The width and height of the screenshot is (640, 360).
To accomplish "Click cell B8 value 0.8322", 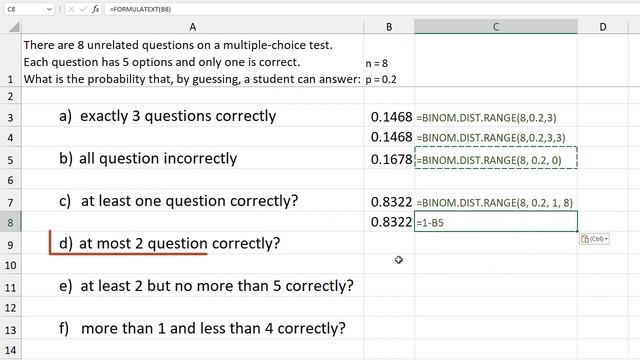I will click(x=389, y=222).
